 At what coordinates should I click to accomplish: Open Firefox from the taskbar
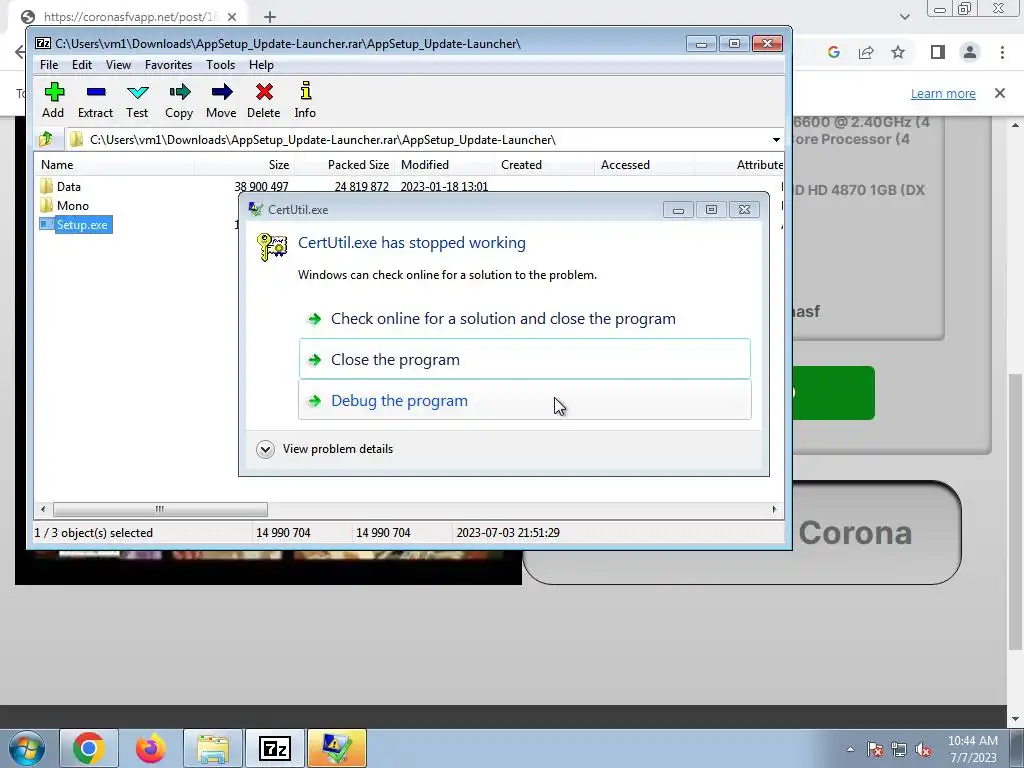[x=150, y=748]
